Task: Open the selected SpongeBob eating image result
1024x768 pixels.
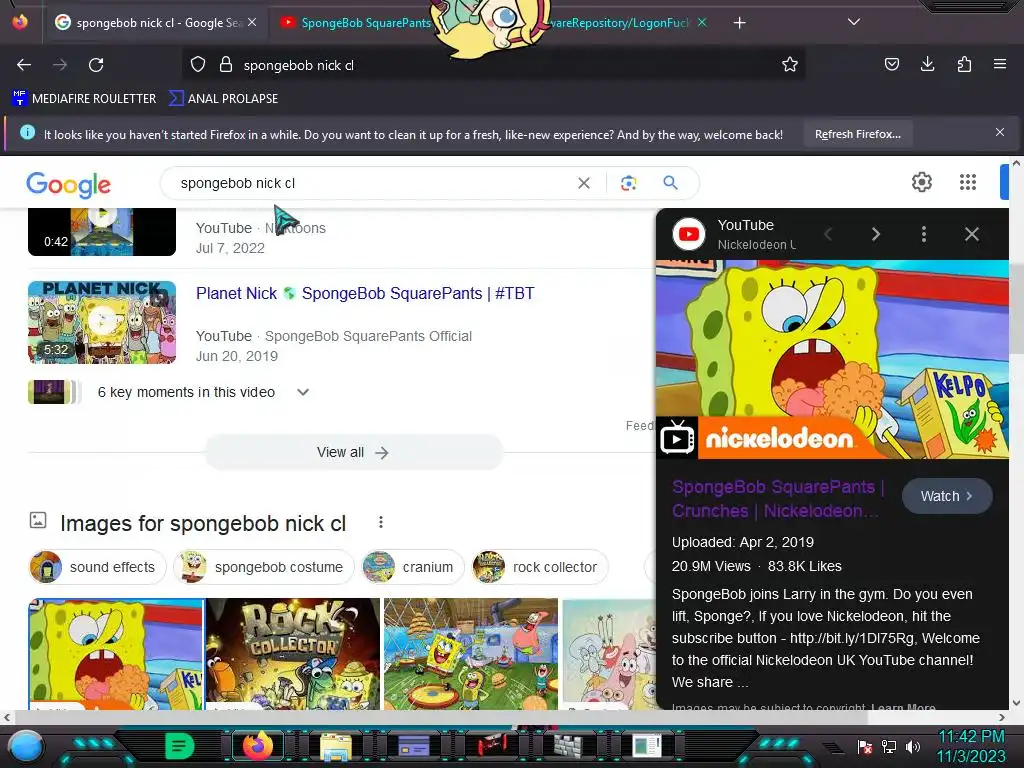Action: coord(116,654)
